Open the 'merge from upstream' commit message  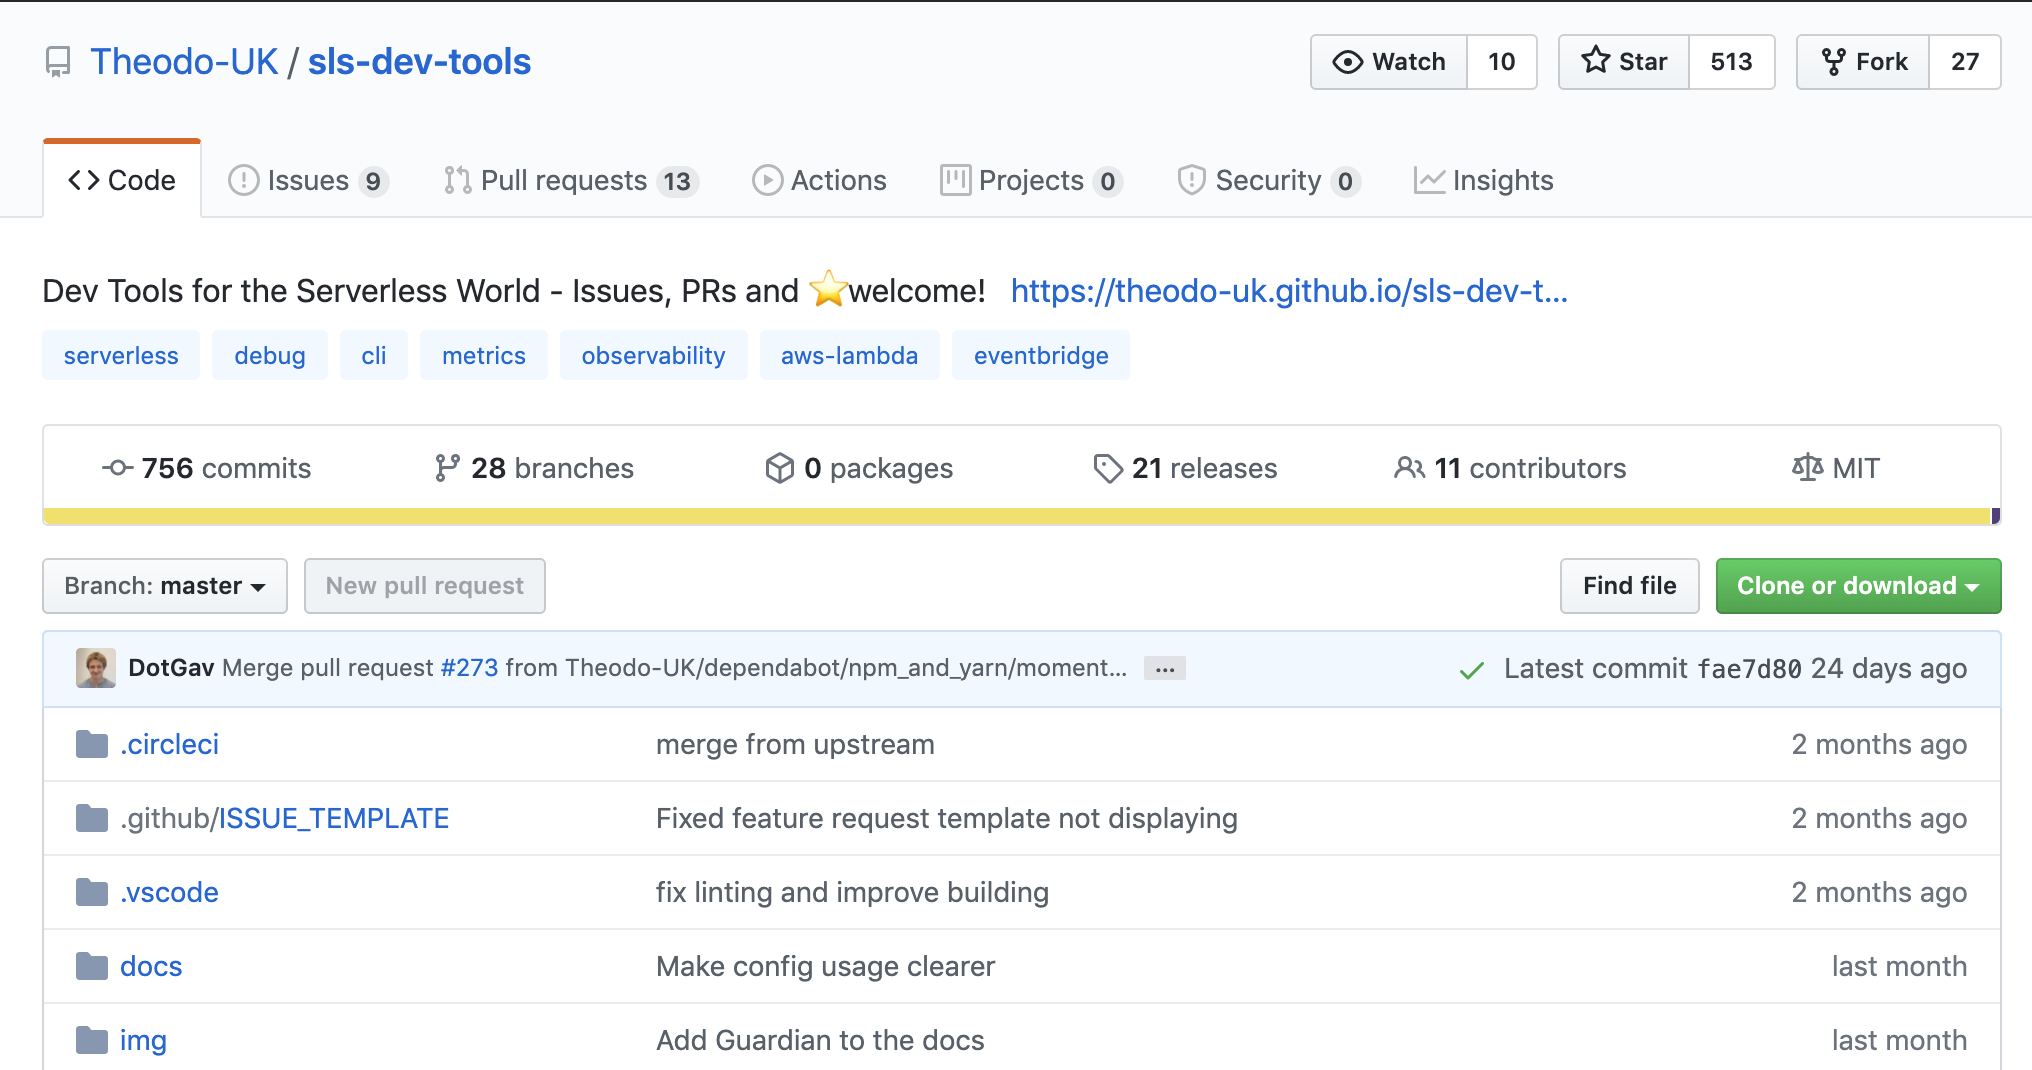[x=795, y=744]
